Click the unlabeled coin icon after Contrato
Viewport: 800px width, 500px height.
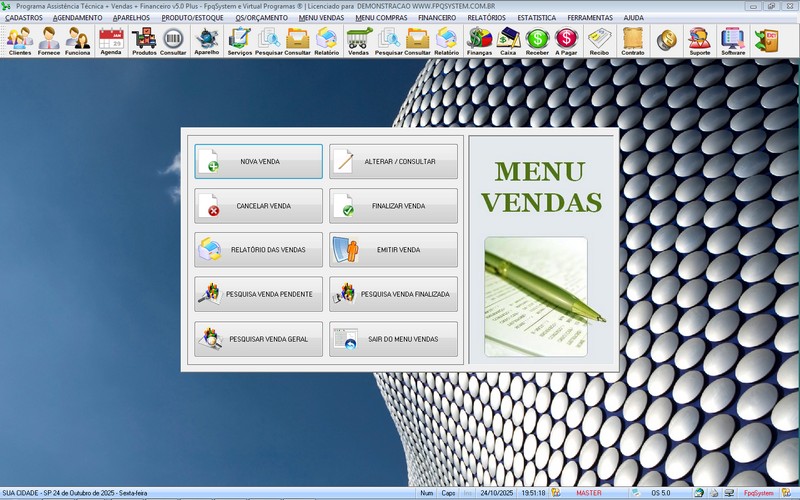click(x=666, y=40)
